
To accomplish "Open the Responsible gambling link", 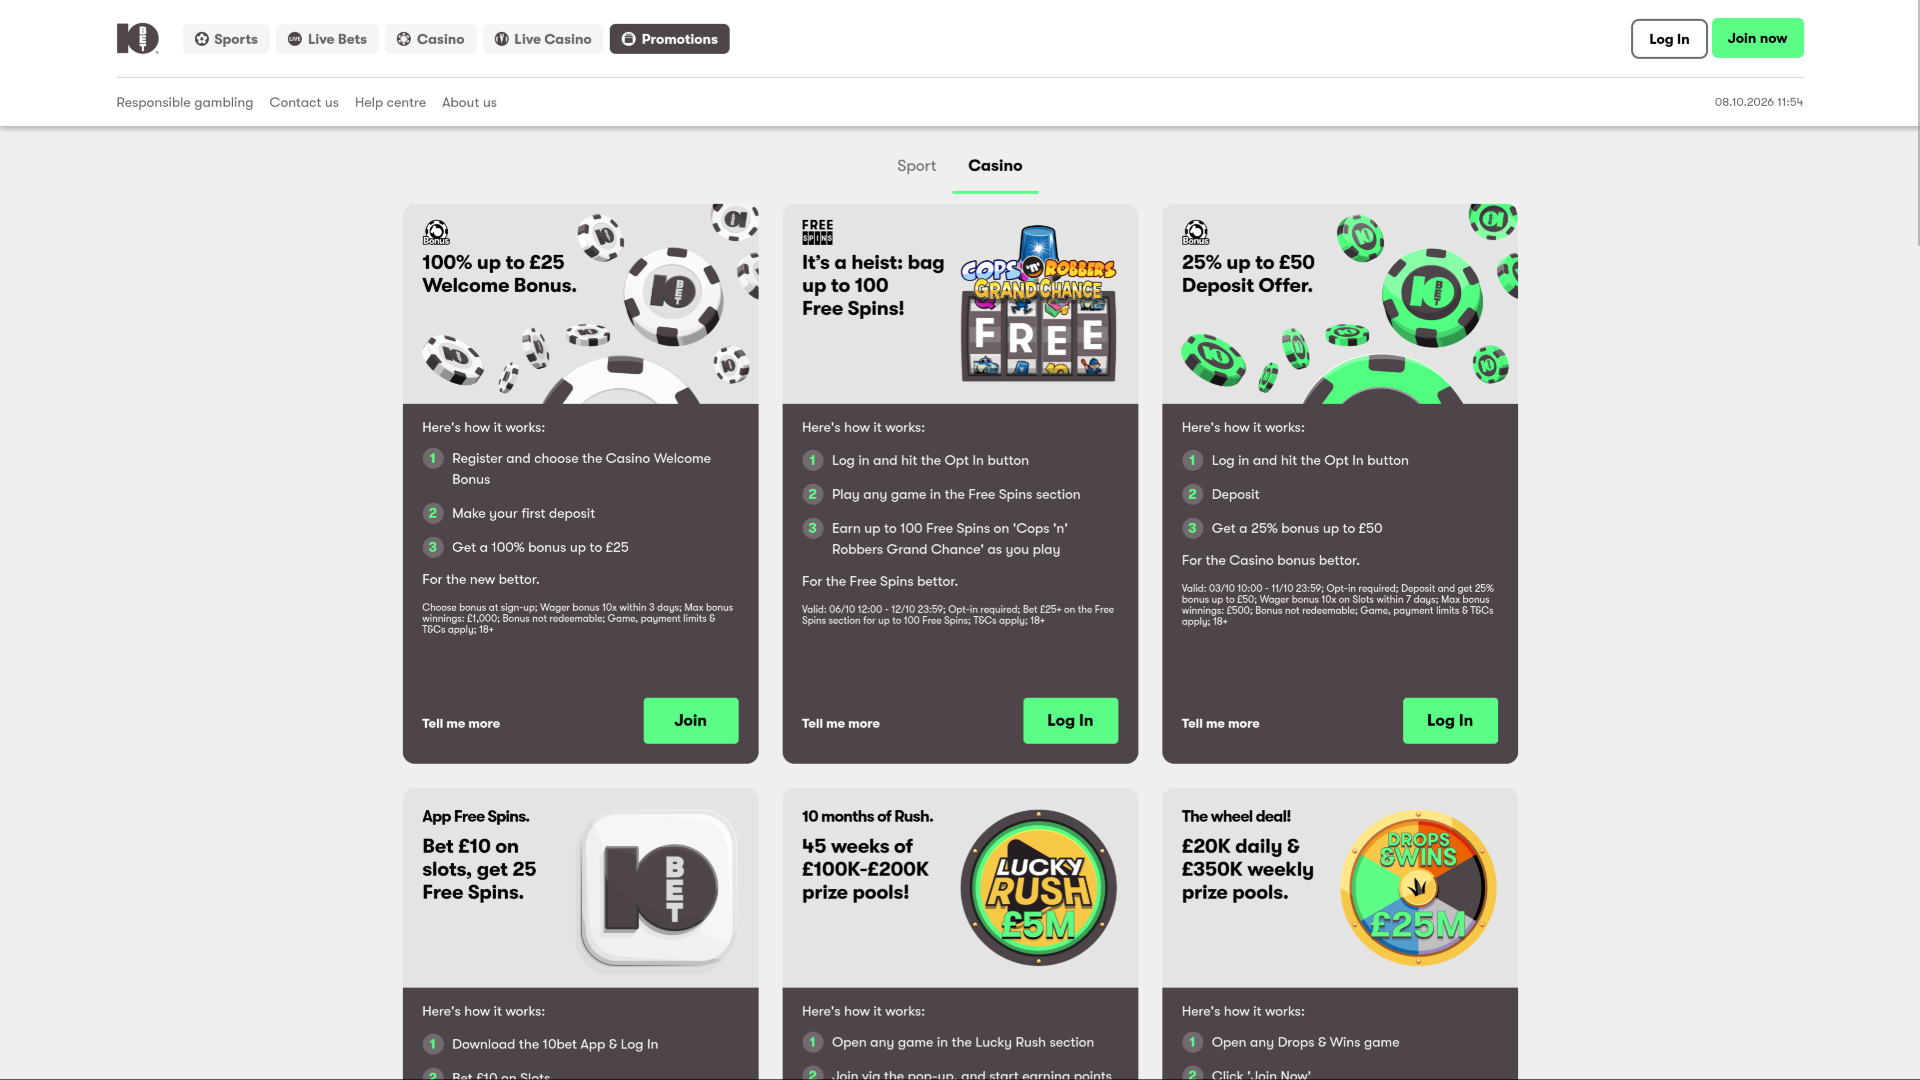I will [184, 102].
